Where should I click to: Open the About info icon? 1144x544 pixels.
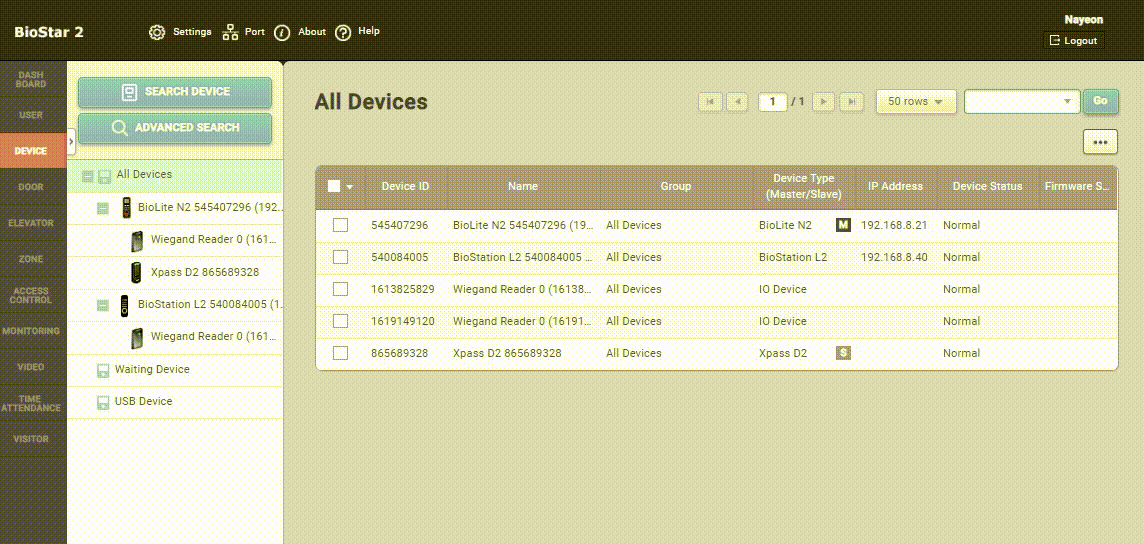click(x=282, y=32)
